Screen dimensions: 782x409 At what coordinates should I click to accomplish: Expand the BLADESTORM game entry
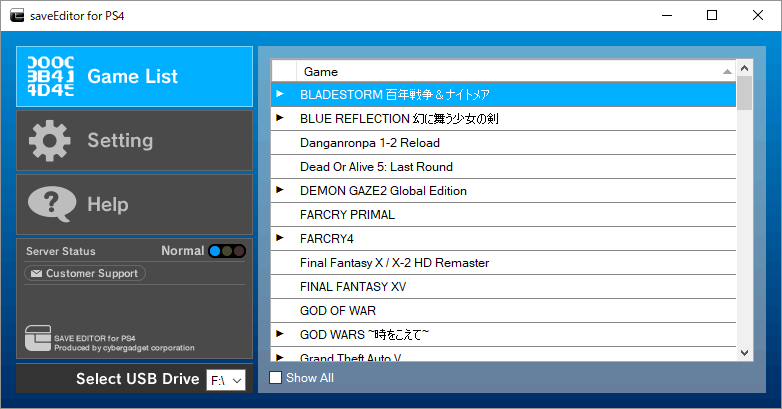[x=280, y=94]
